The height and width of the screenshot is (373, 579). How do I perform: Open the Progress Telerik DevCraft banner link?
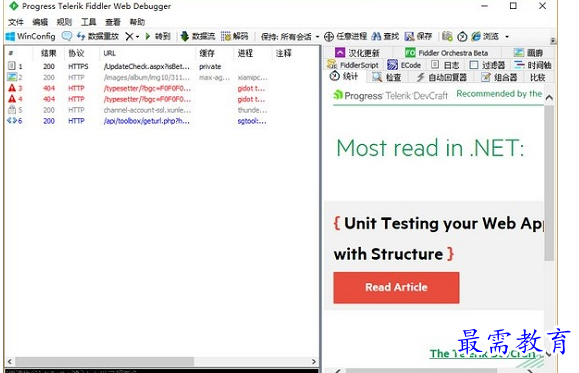tap(391, 96)
